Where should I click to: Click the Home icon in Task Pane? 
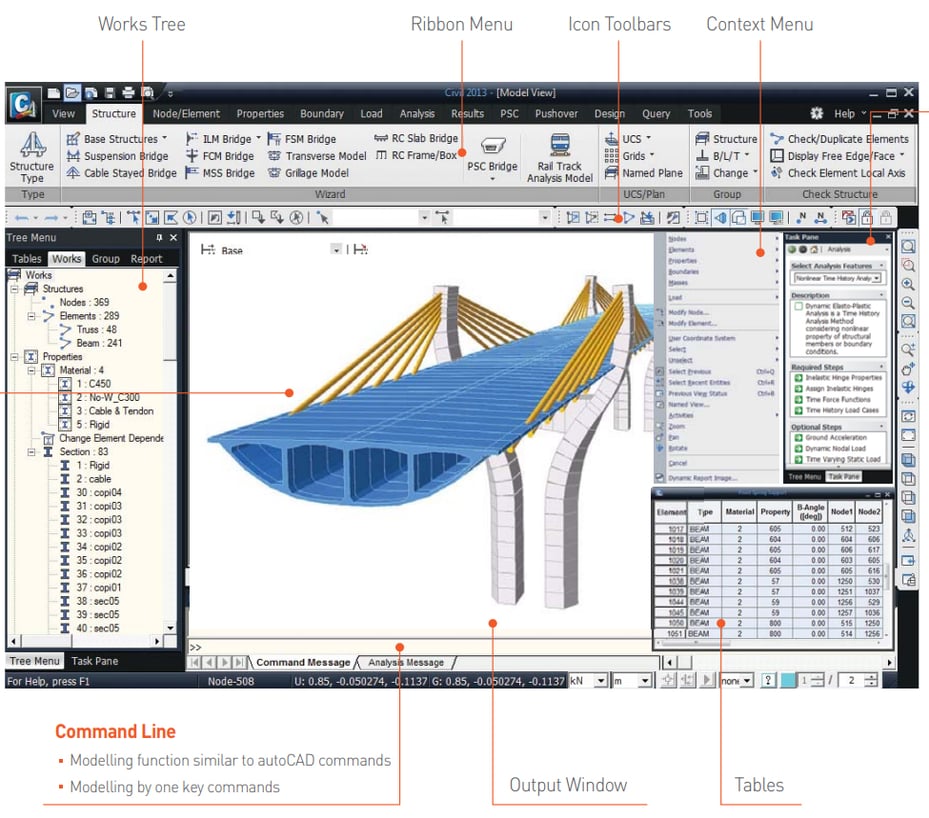[815, 249]
